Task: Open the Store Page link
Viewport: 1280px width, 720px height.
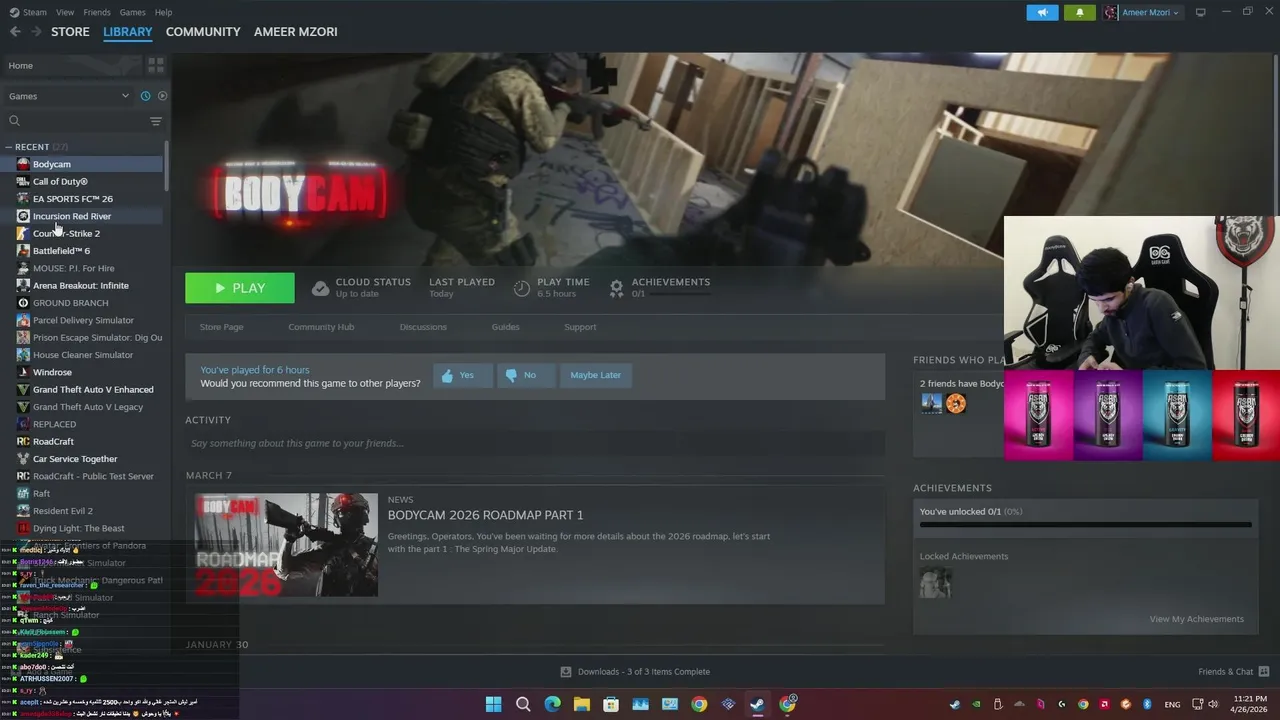Action: coord(221,327)
